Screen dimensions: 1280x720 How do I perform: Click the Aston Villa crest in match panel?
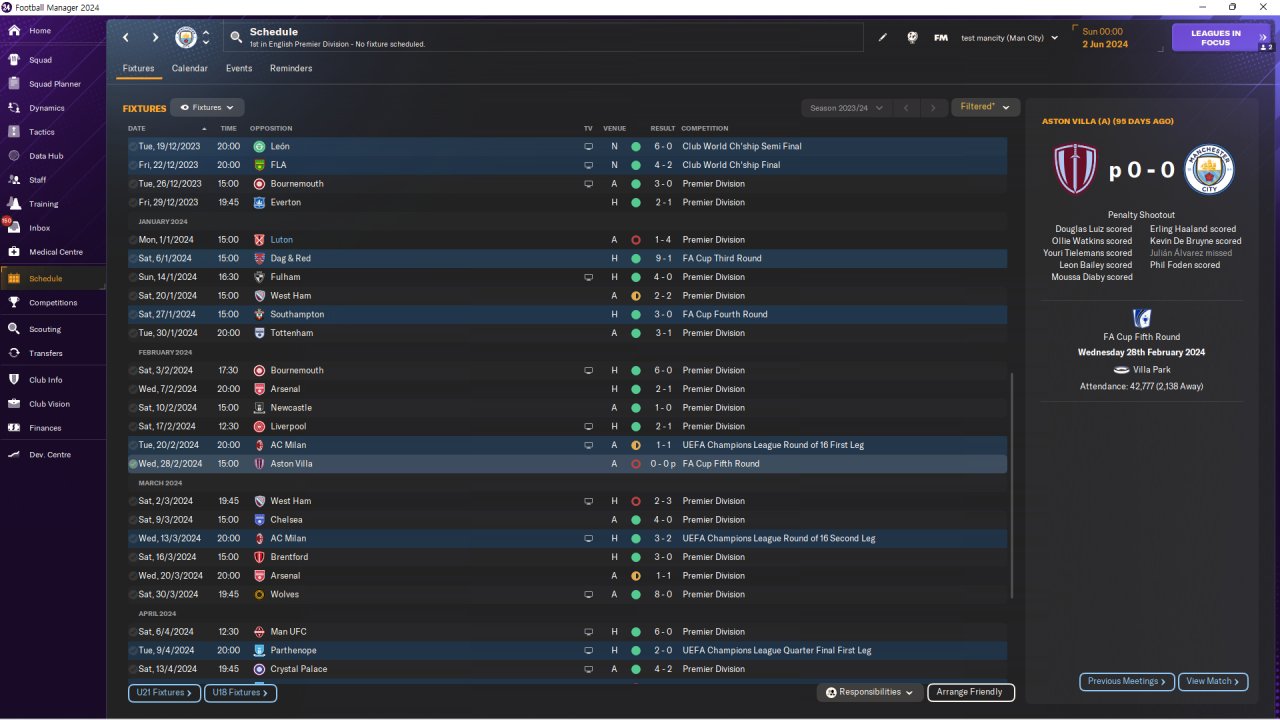coord(1076,170)
